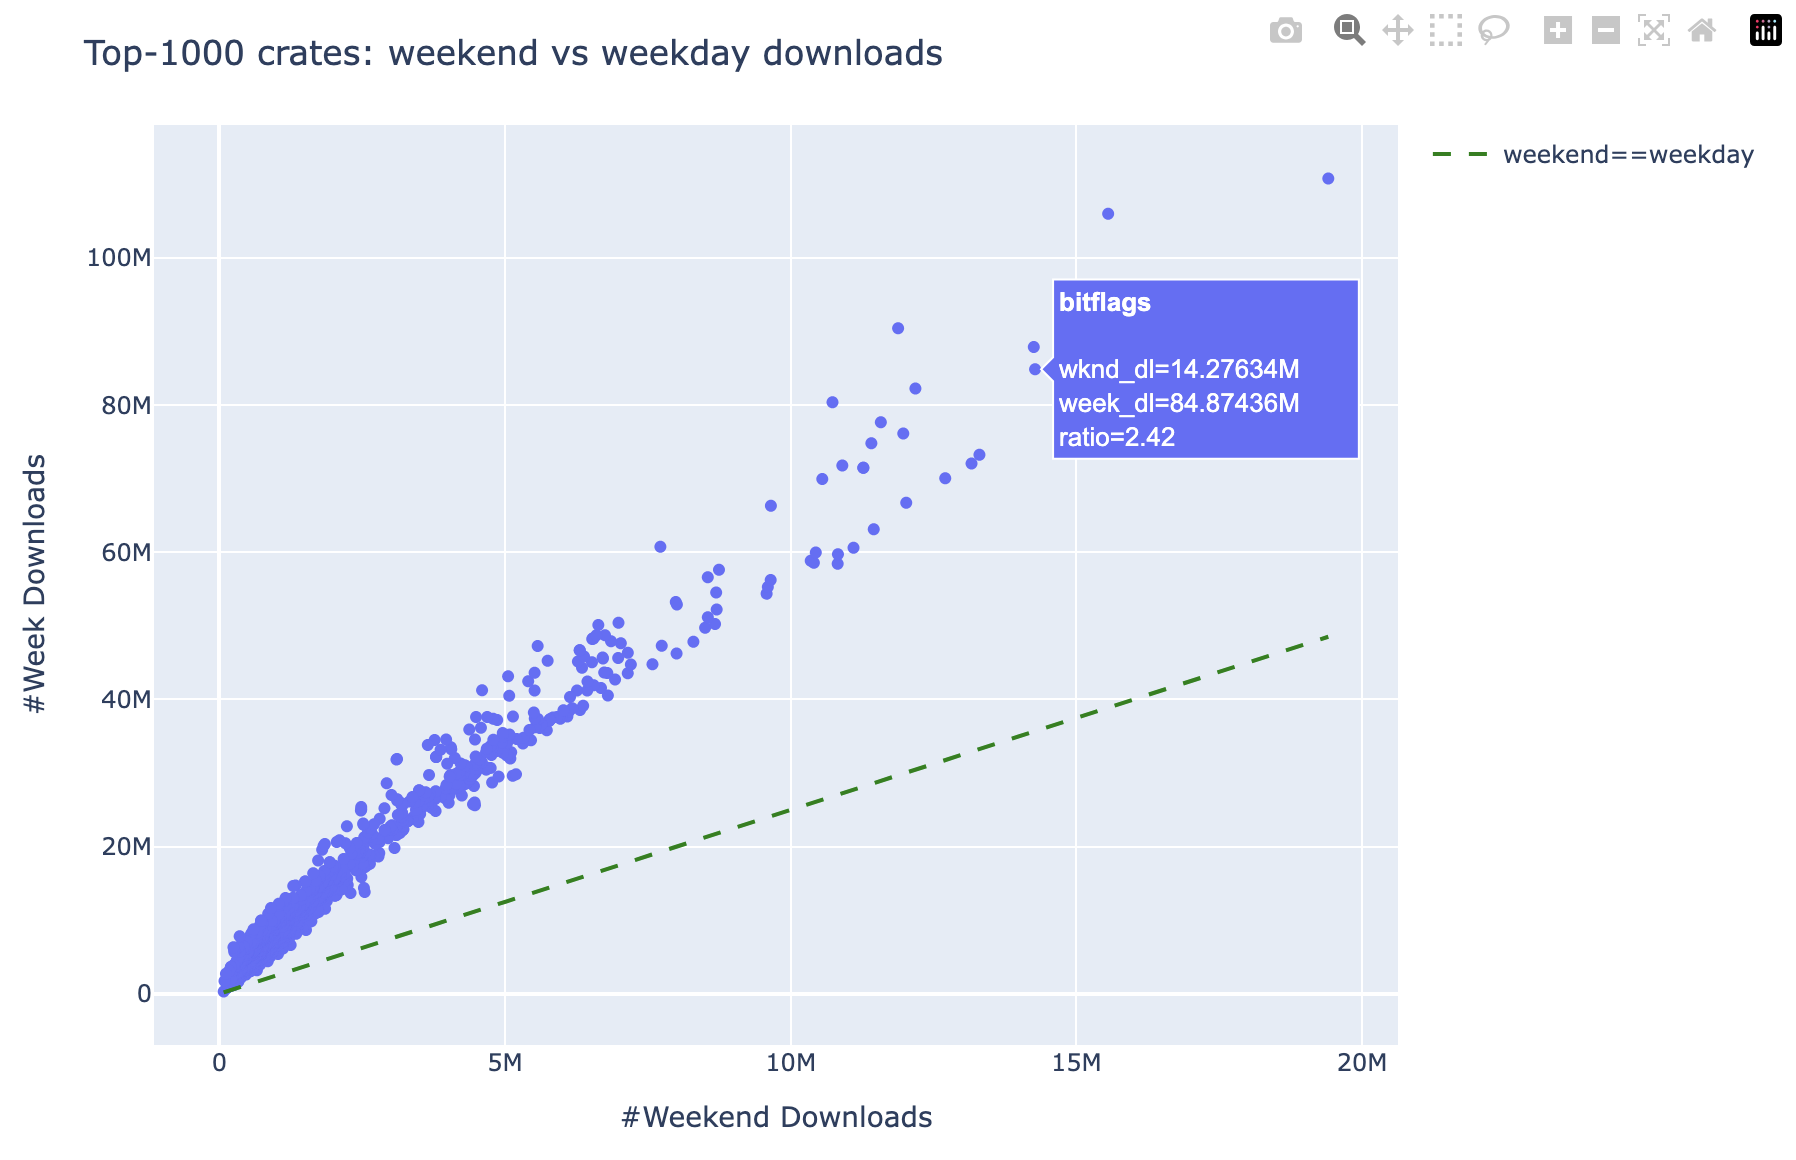The image size is (1796, 1160).
Task: Click the '#Week Downloads' y-axis title
Action: click(x=36, y=584)
